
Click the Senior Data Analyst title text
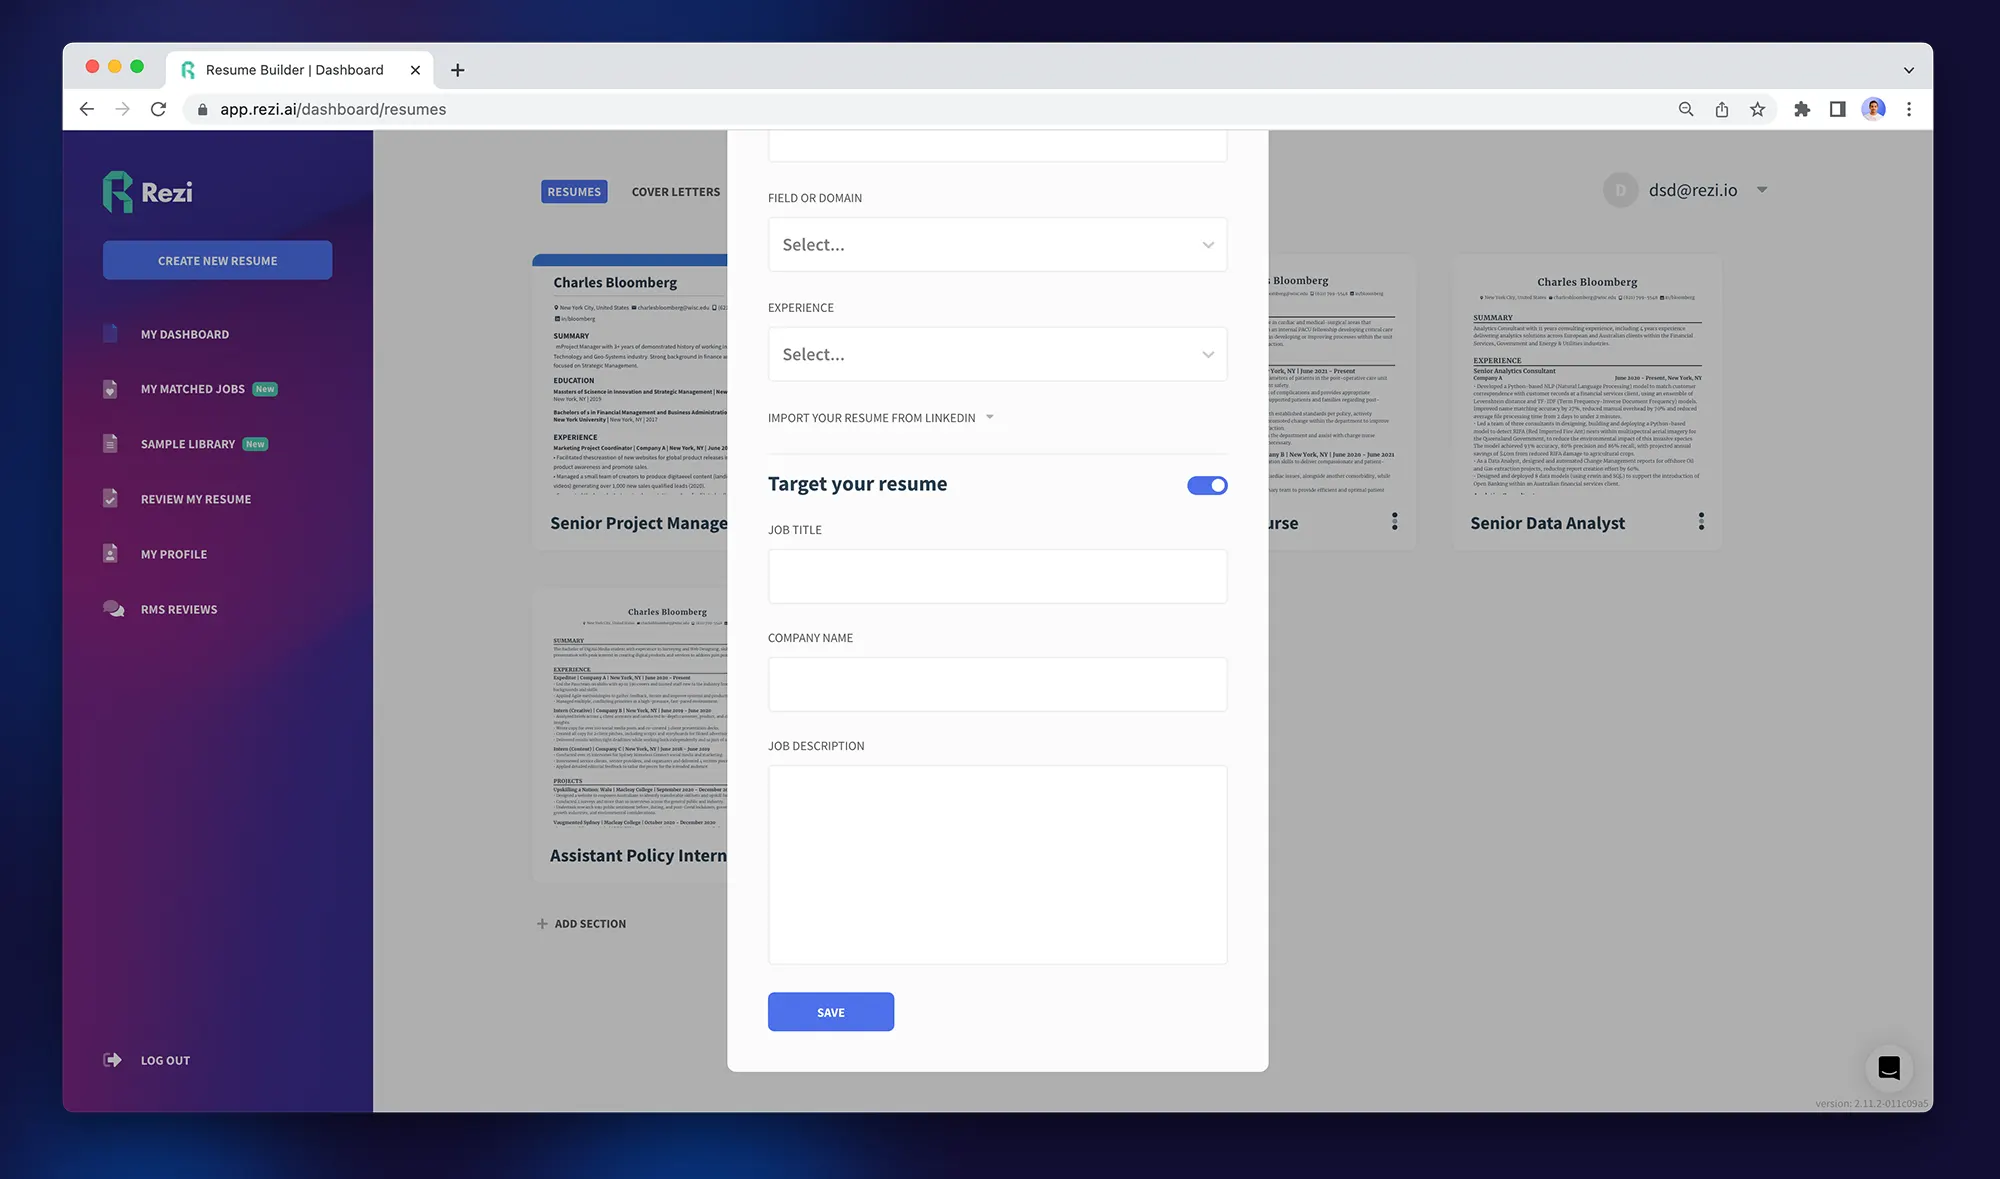[x=1547, y=523]
